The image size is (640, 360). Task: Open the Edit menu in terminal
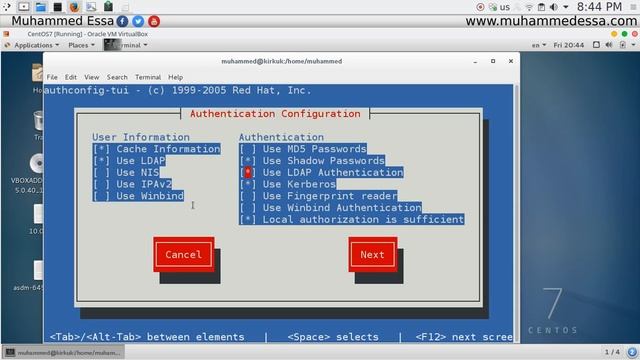click(x=71, y=77)
